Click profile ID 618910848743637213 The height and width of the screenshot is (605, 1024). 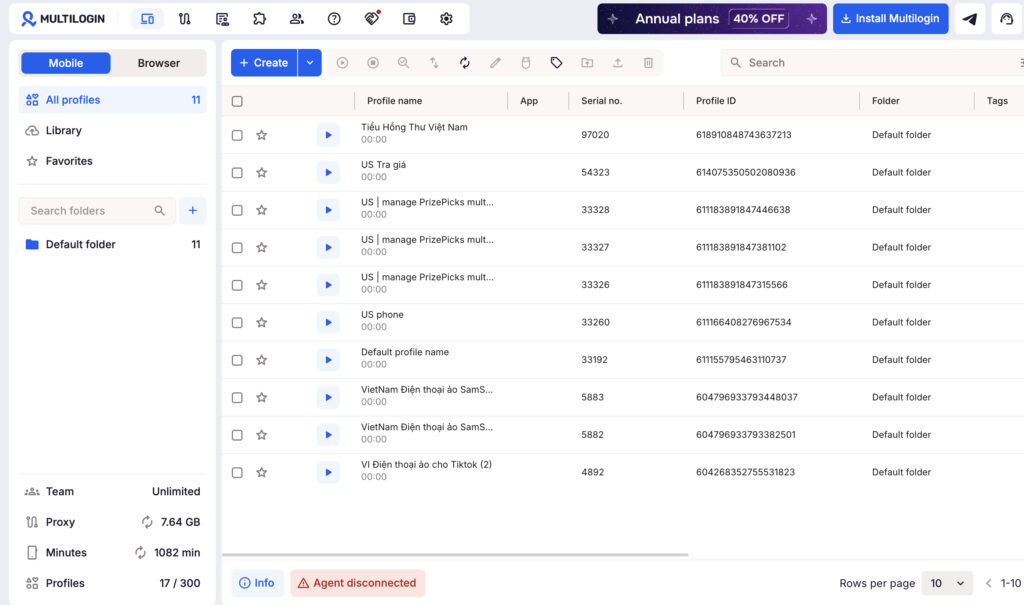point(744,135)
